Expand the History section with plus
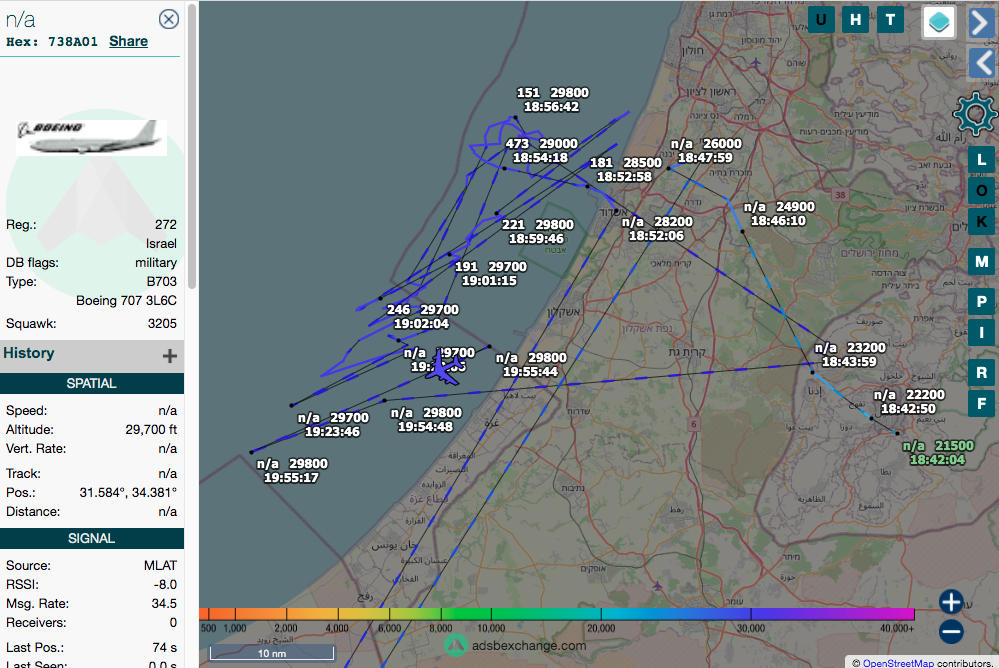 [169, 356]
